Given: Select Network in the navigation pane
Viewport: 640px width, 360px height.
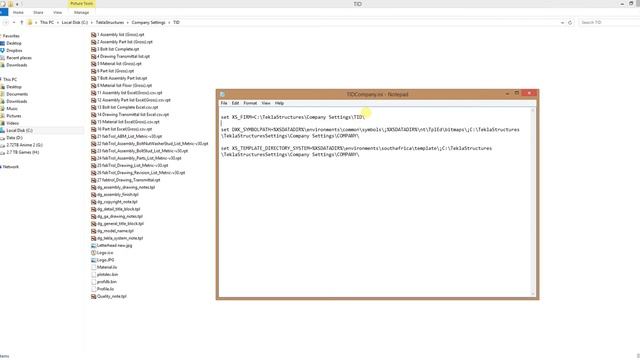Looking at the screenshot, I should pos(11,167).
